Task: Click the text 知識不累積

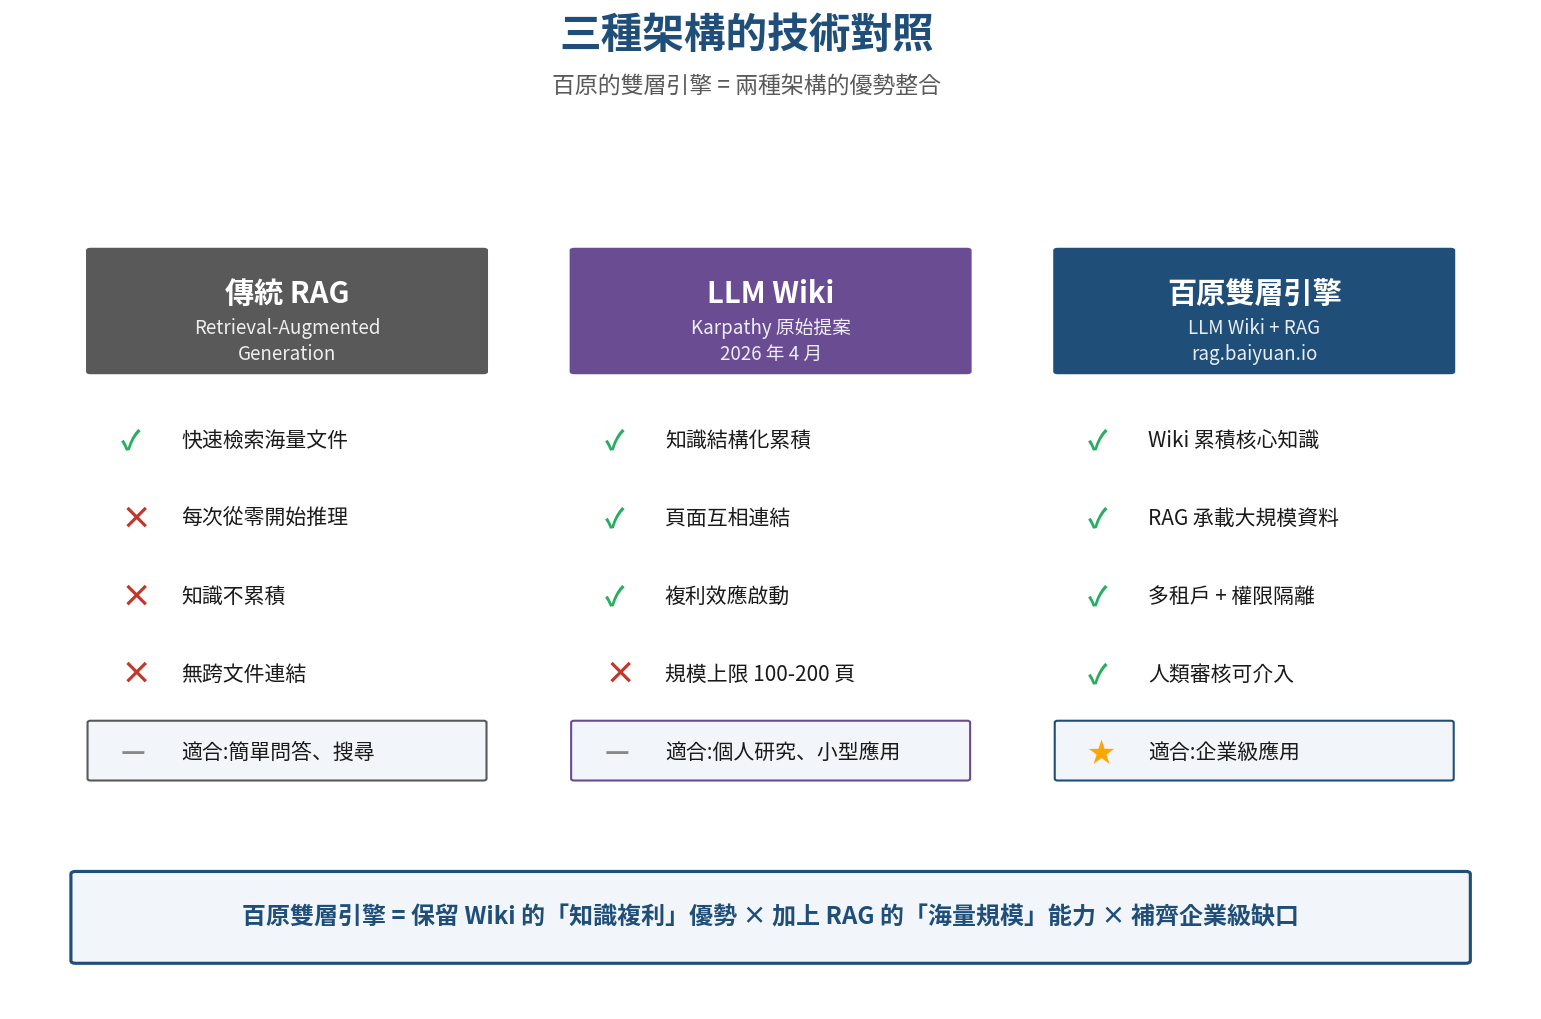Action: [234, 596]
